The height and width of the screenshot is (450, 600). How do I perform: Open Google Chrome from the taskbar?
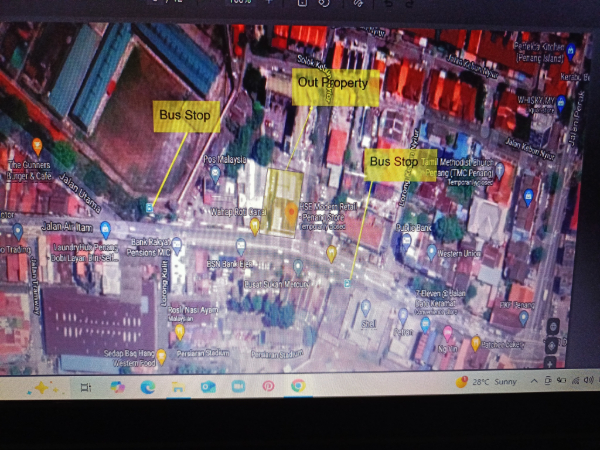298,386
